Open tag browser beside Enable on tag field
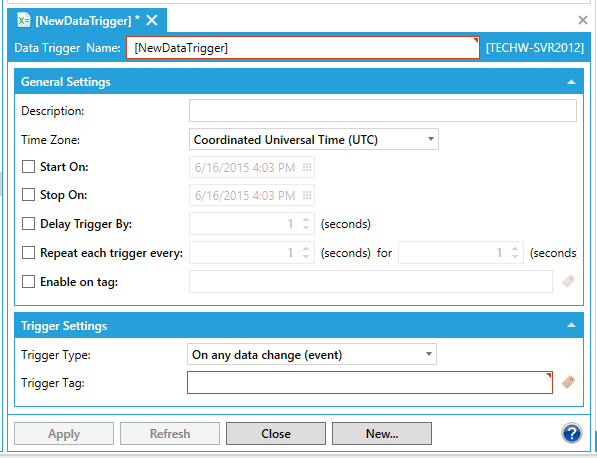597x458 pixels. coord(568,281)
